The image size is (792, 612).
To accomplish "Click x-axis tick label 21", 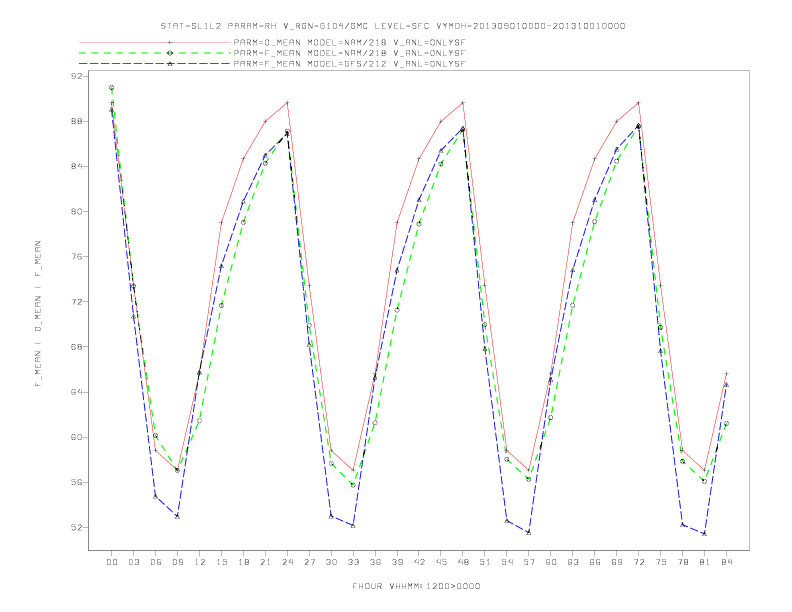I will point(265,562).
